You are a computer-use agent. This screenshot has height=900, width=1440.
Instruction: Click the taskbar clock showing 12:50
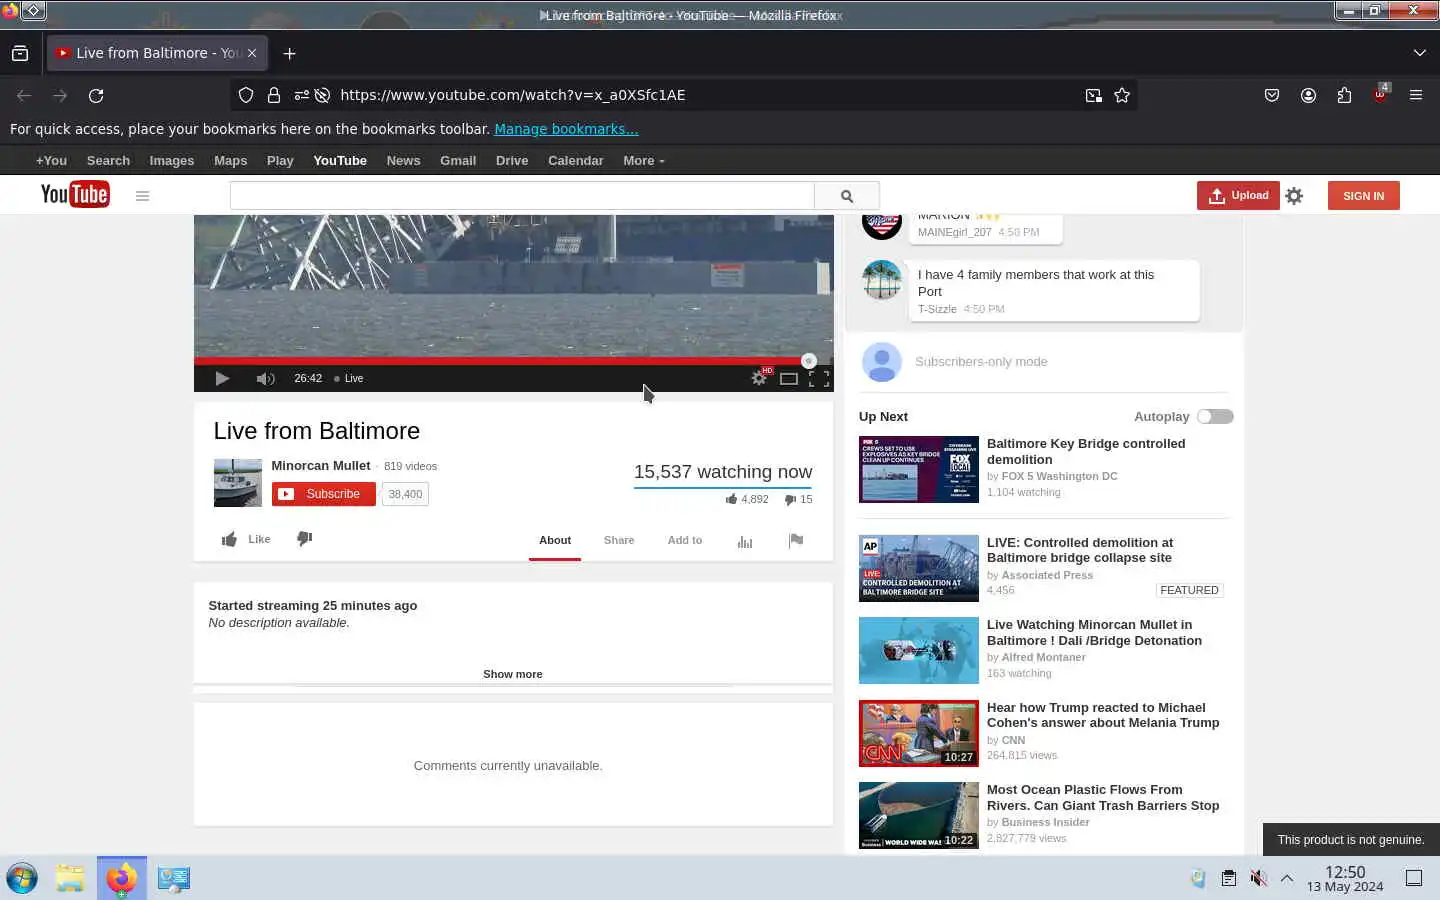(1345, 879)
